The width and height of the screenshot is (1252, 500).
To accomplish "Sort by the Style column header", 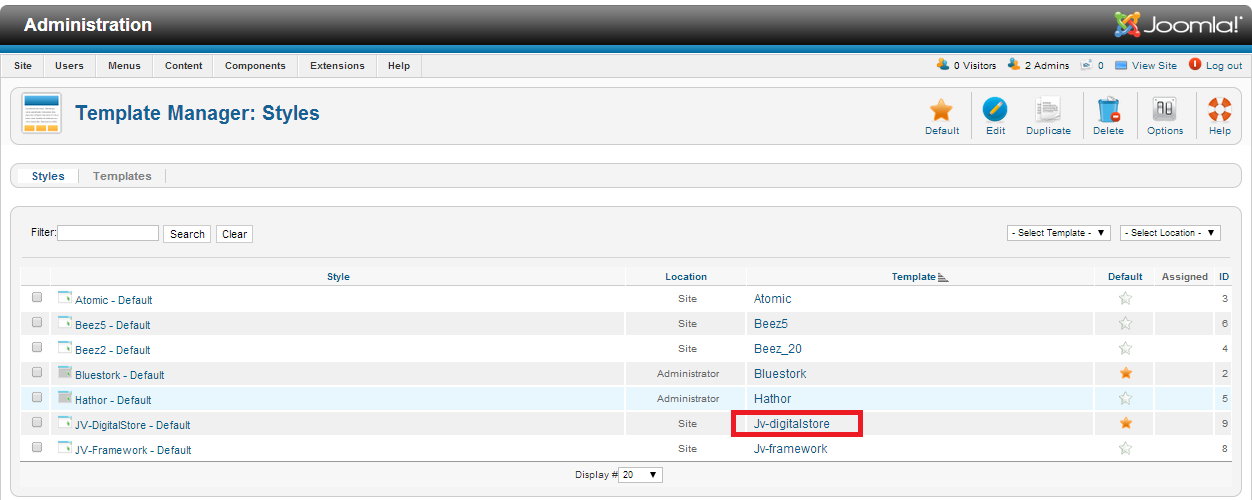I will (x=338, y=277).
